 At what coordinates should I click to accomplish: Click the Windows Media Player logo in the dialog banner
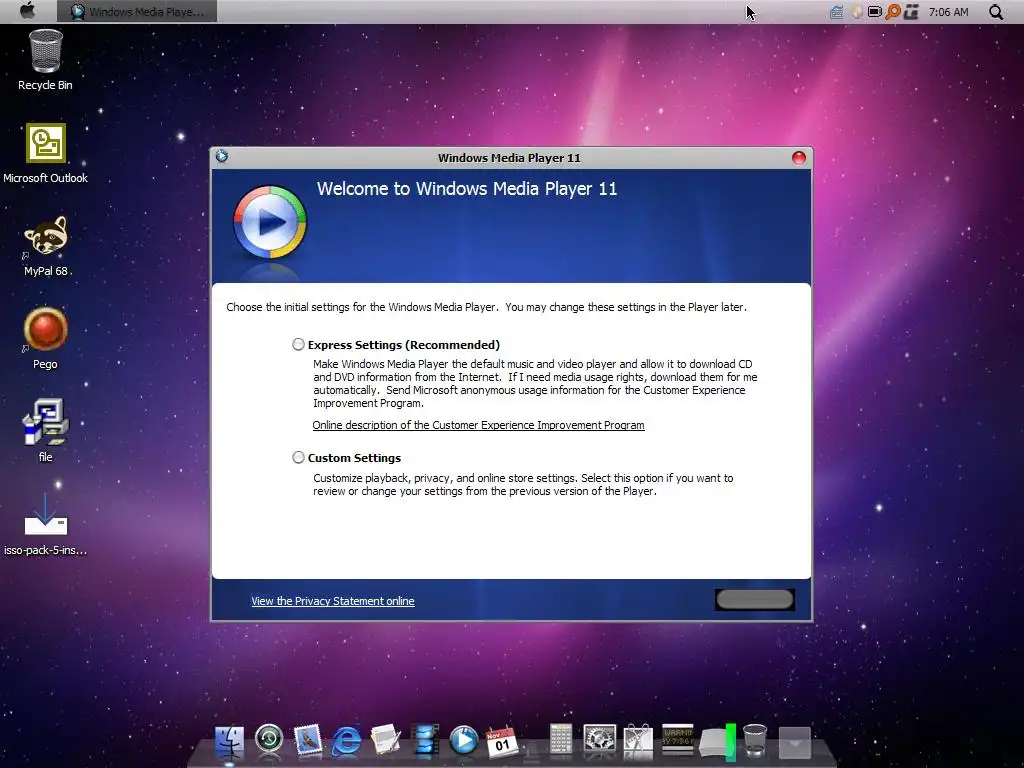270,222
